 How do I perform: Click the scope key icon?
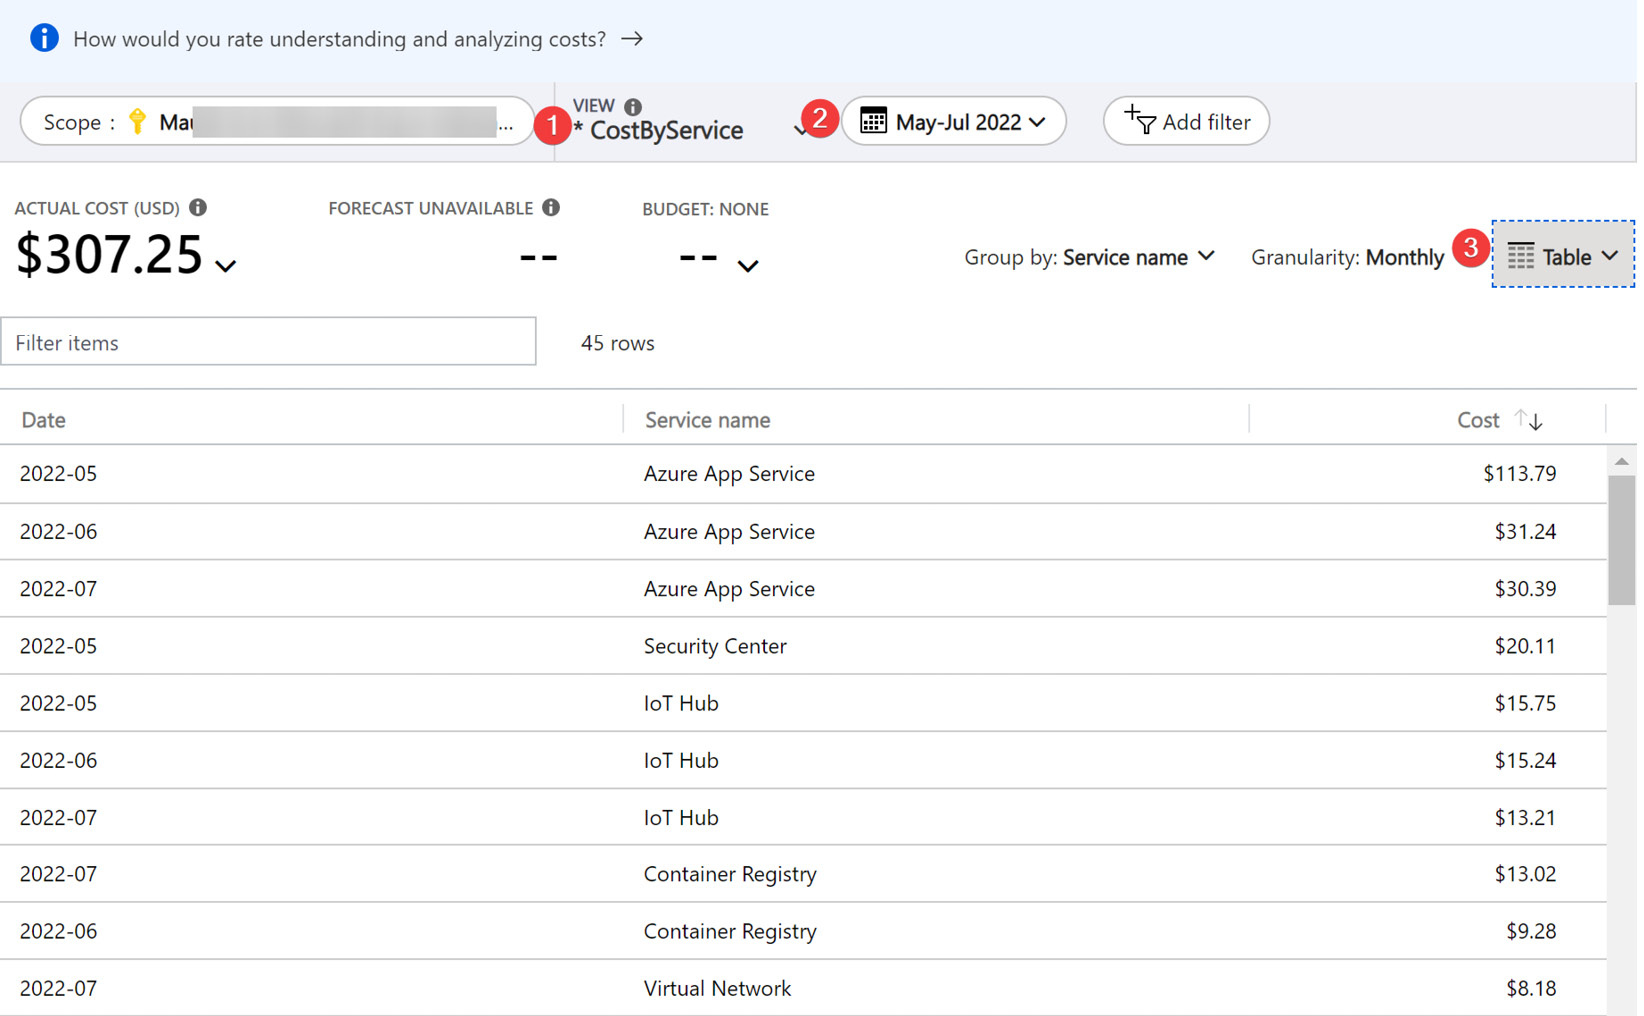point(138,122)
